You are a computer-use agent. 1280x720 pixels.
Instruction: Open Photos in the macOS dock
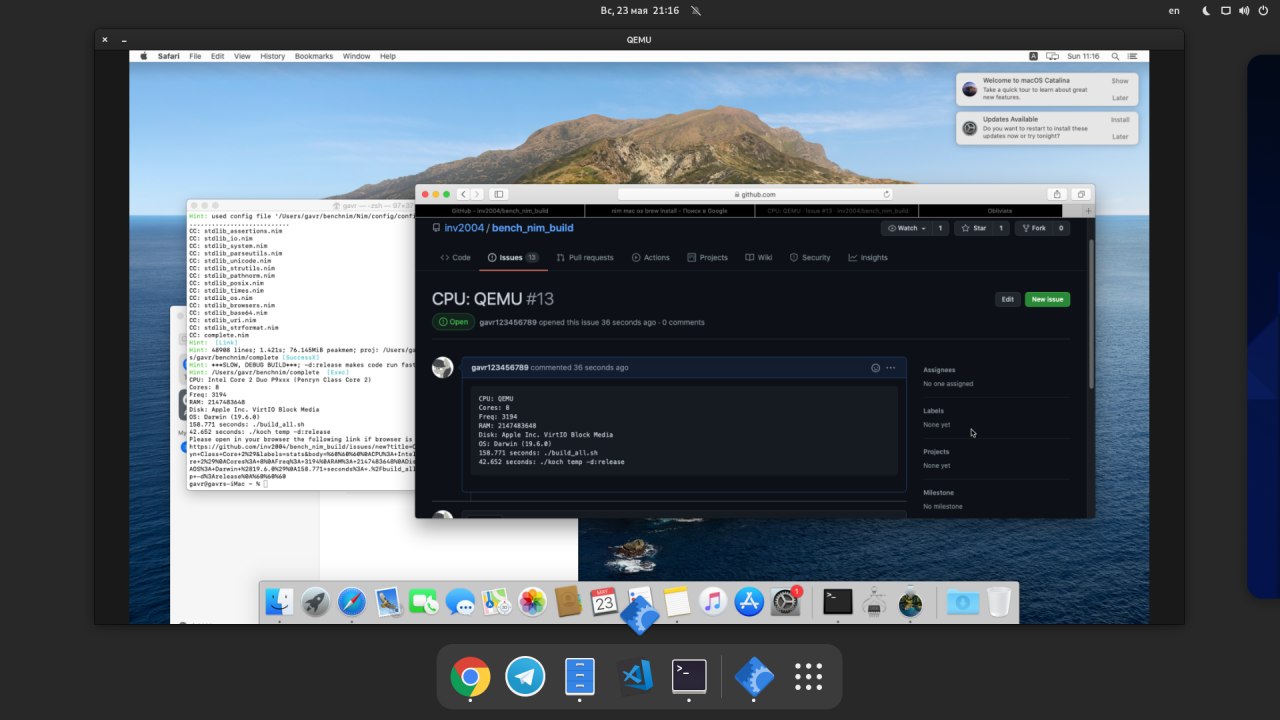(532, 602)
